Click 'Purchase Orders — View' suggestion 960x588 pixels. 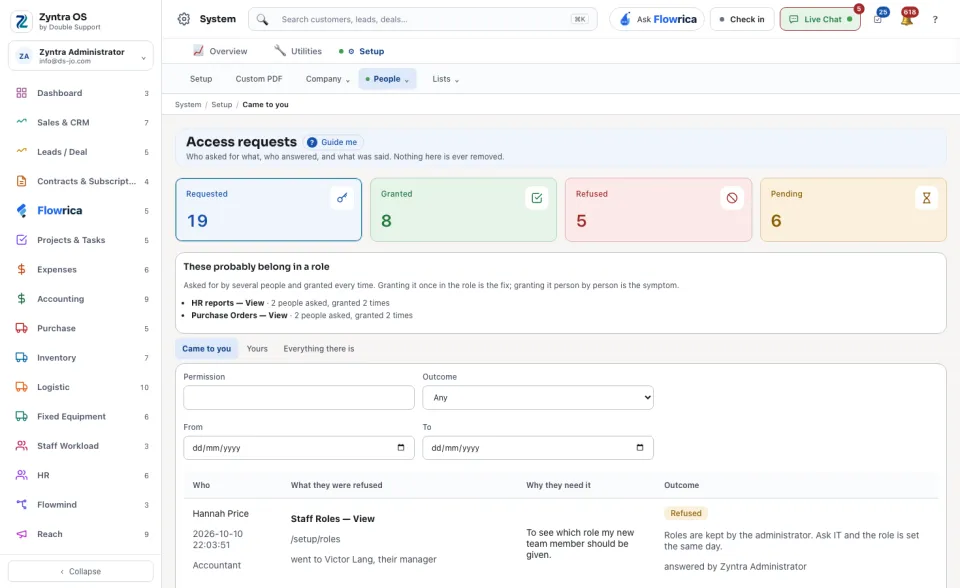point(239,315)
